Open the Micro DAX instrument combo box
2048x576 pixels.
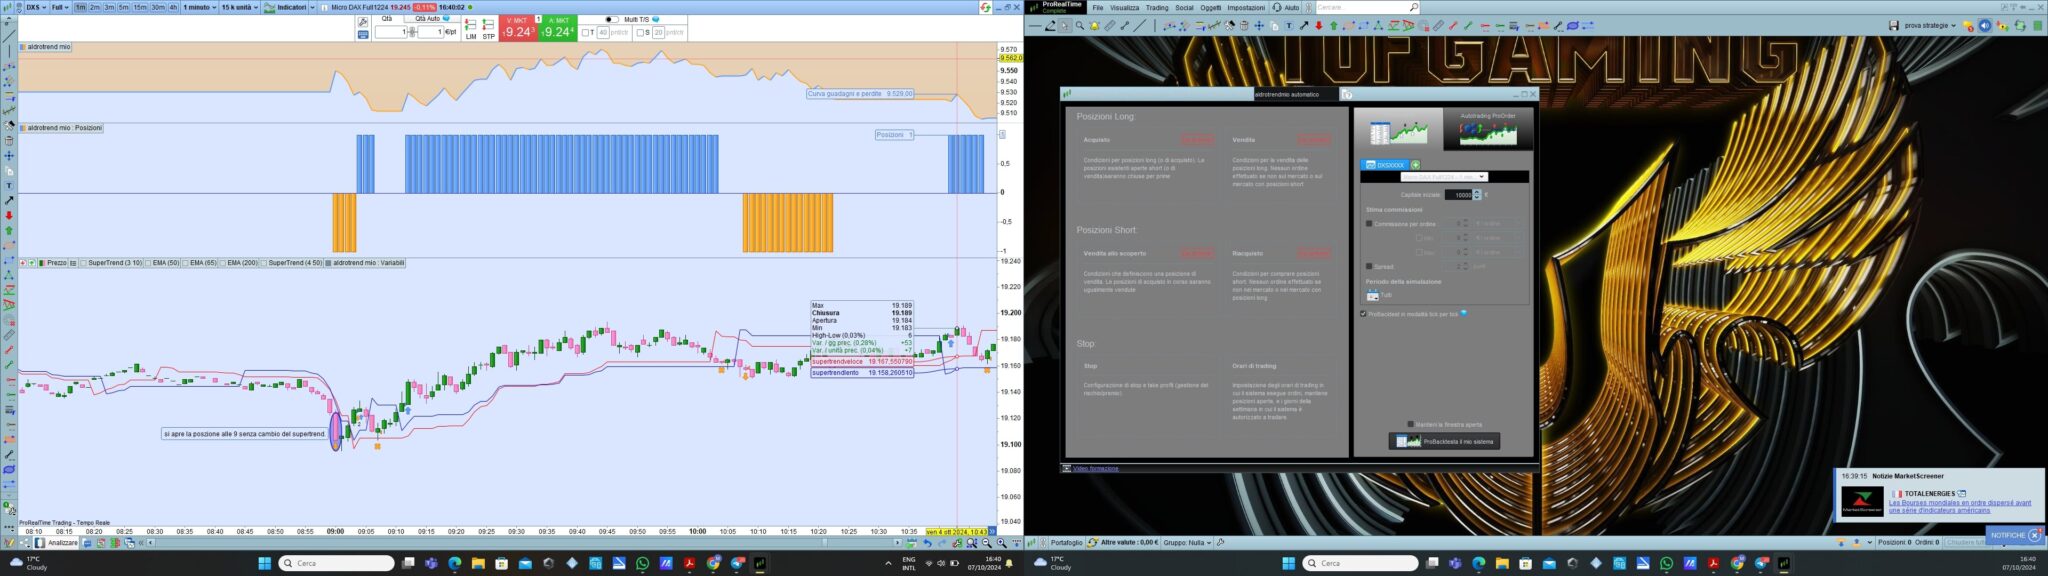tap(1443, 177)
